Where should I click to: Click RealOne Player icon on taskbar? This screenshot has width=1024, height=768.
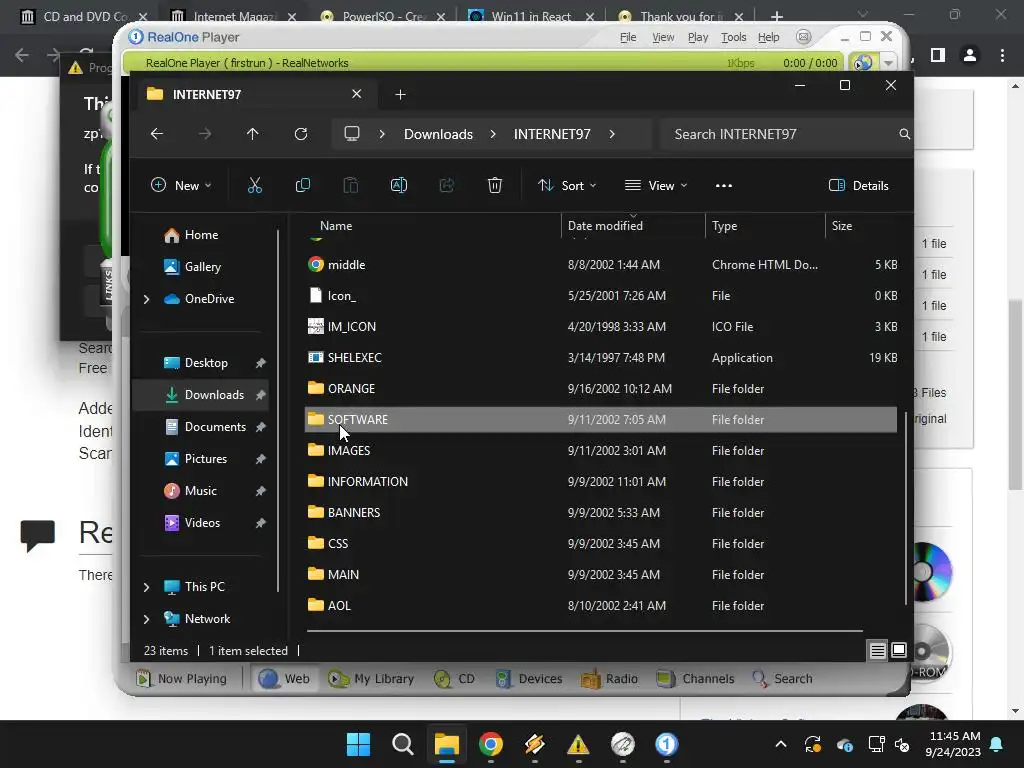666,744
